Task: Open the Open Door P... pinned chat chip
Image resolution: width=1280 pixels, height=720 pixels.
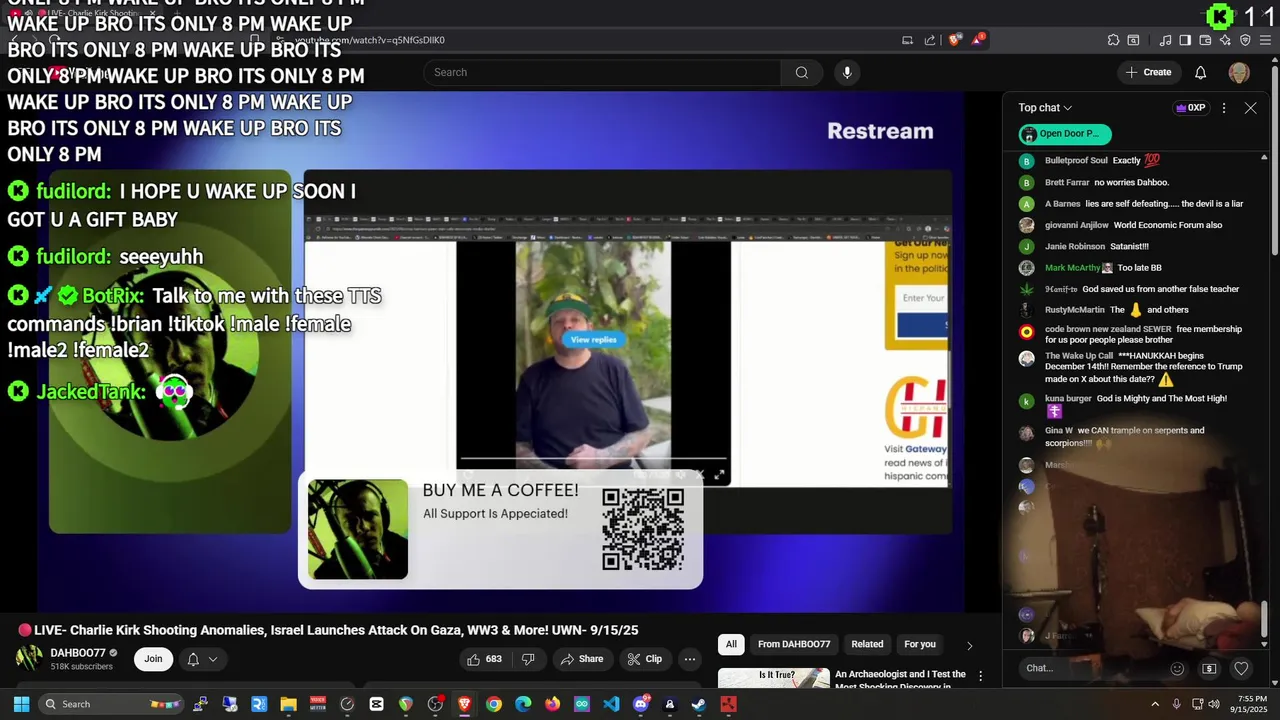Action: pyautogui.click(x=1065, y=134)
